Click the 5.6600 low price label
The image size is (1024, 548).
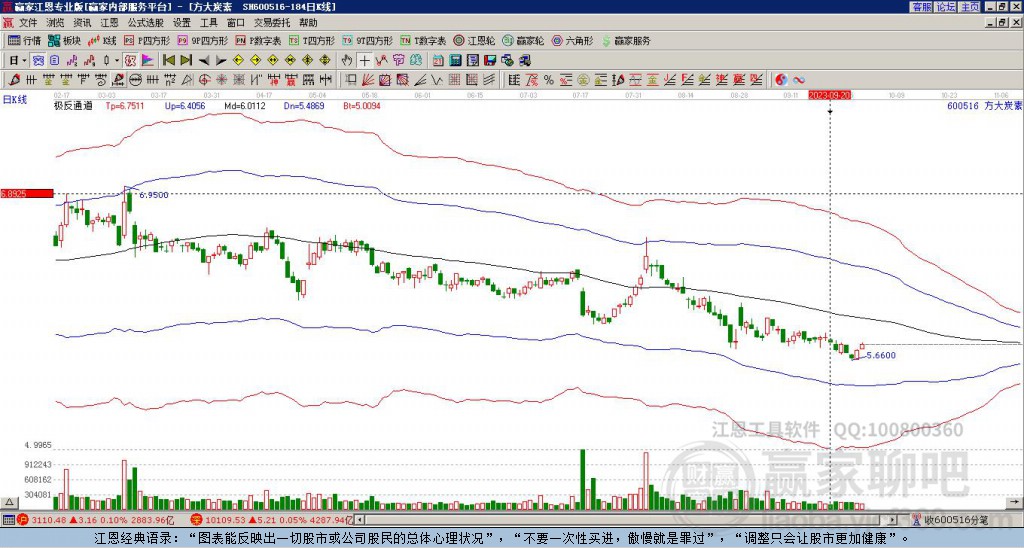click(881, 355)
